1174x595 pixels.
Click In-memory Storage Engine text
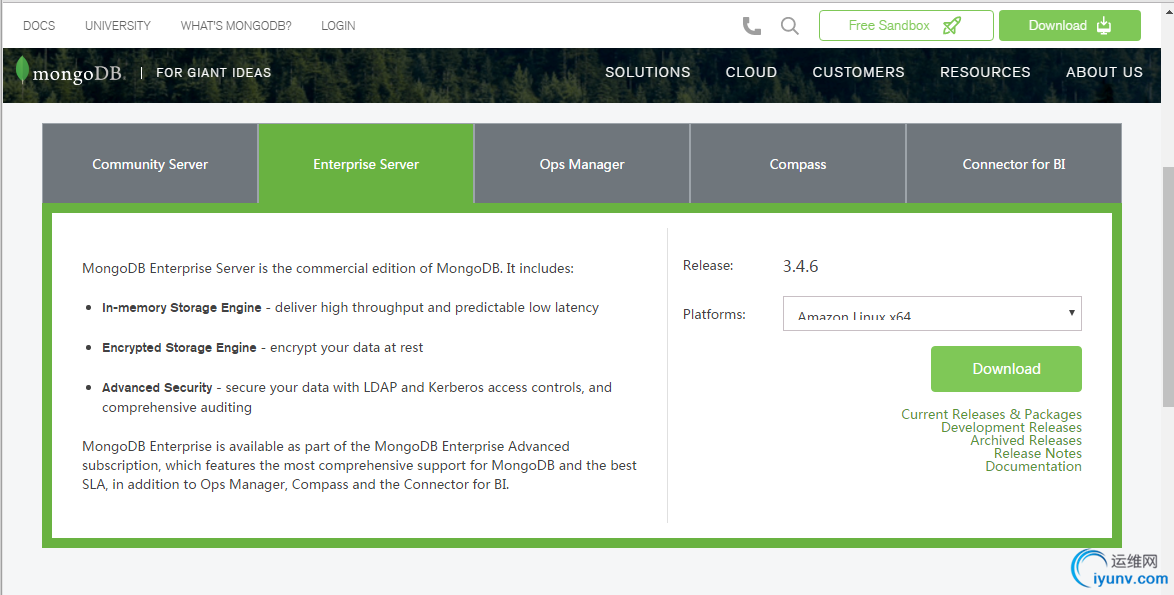[x=182, y=308]
